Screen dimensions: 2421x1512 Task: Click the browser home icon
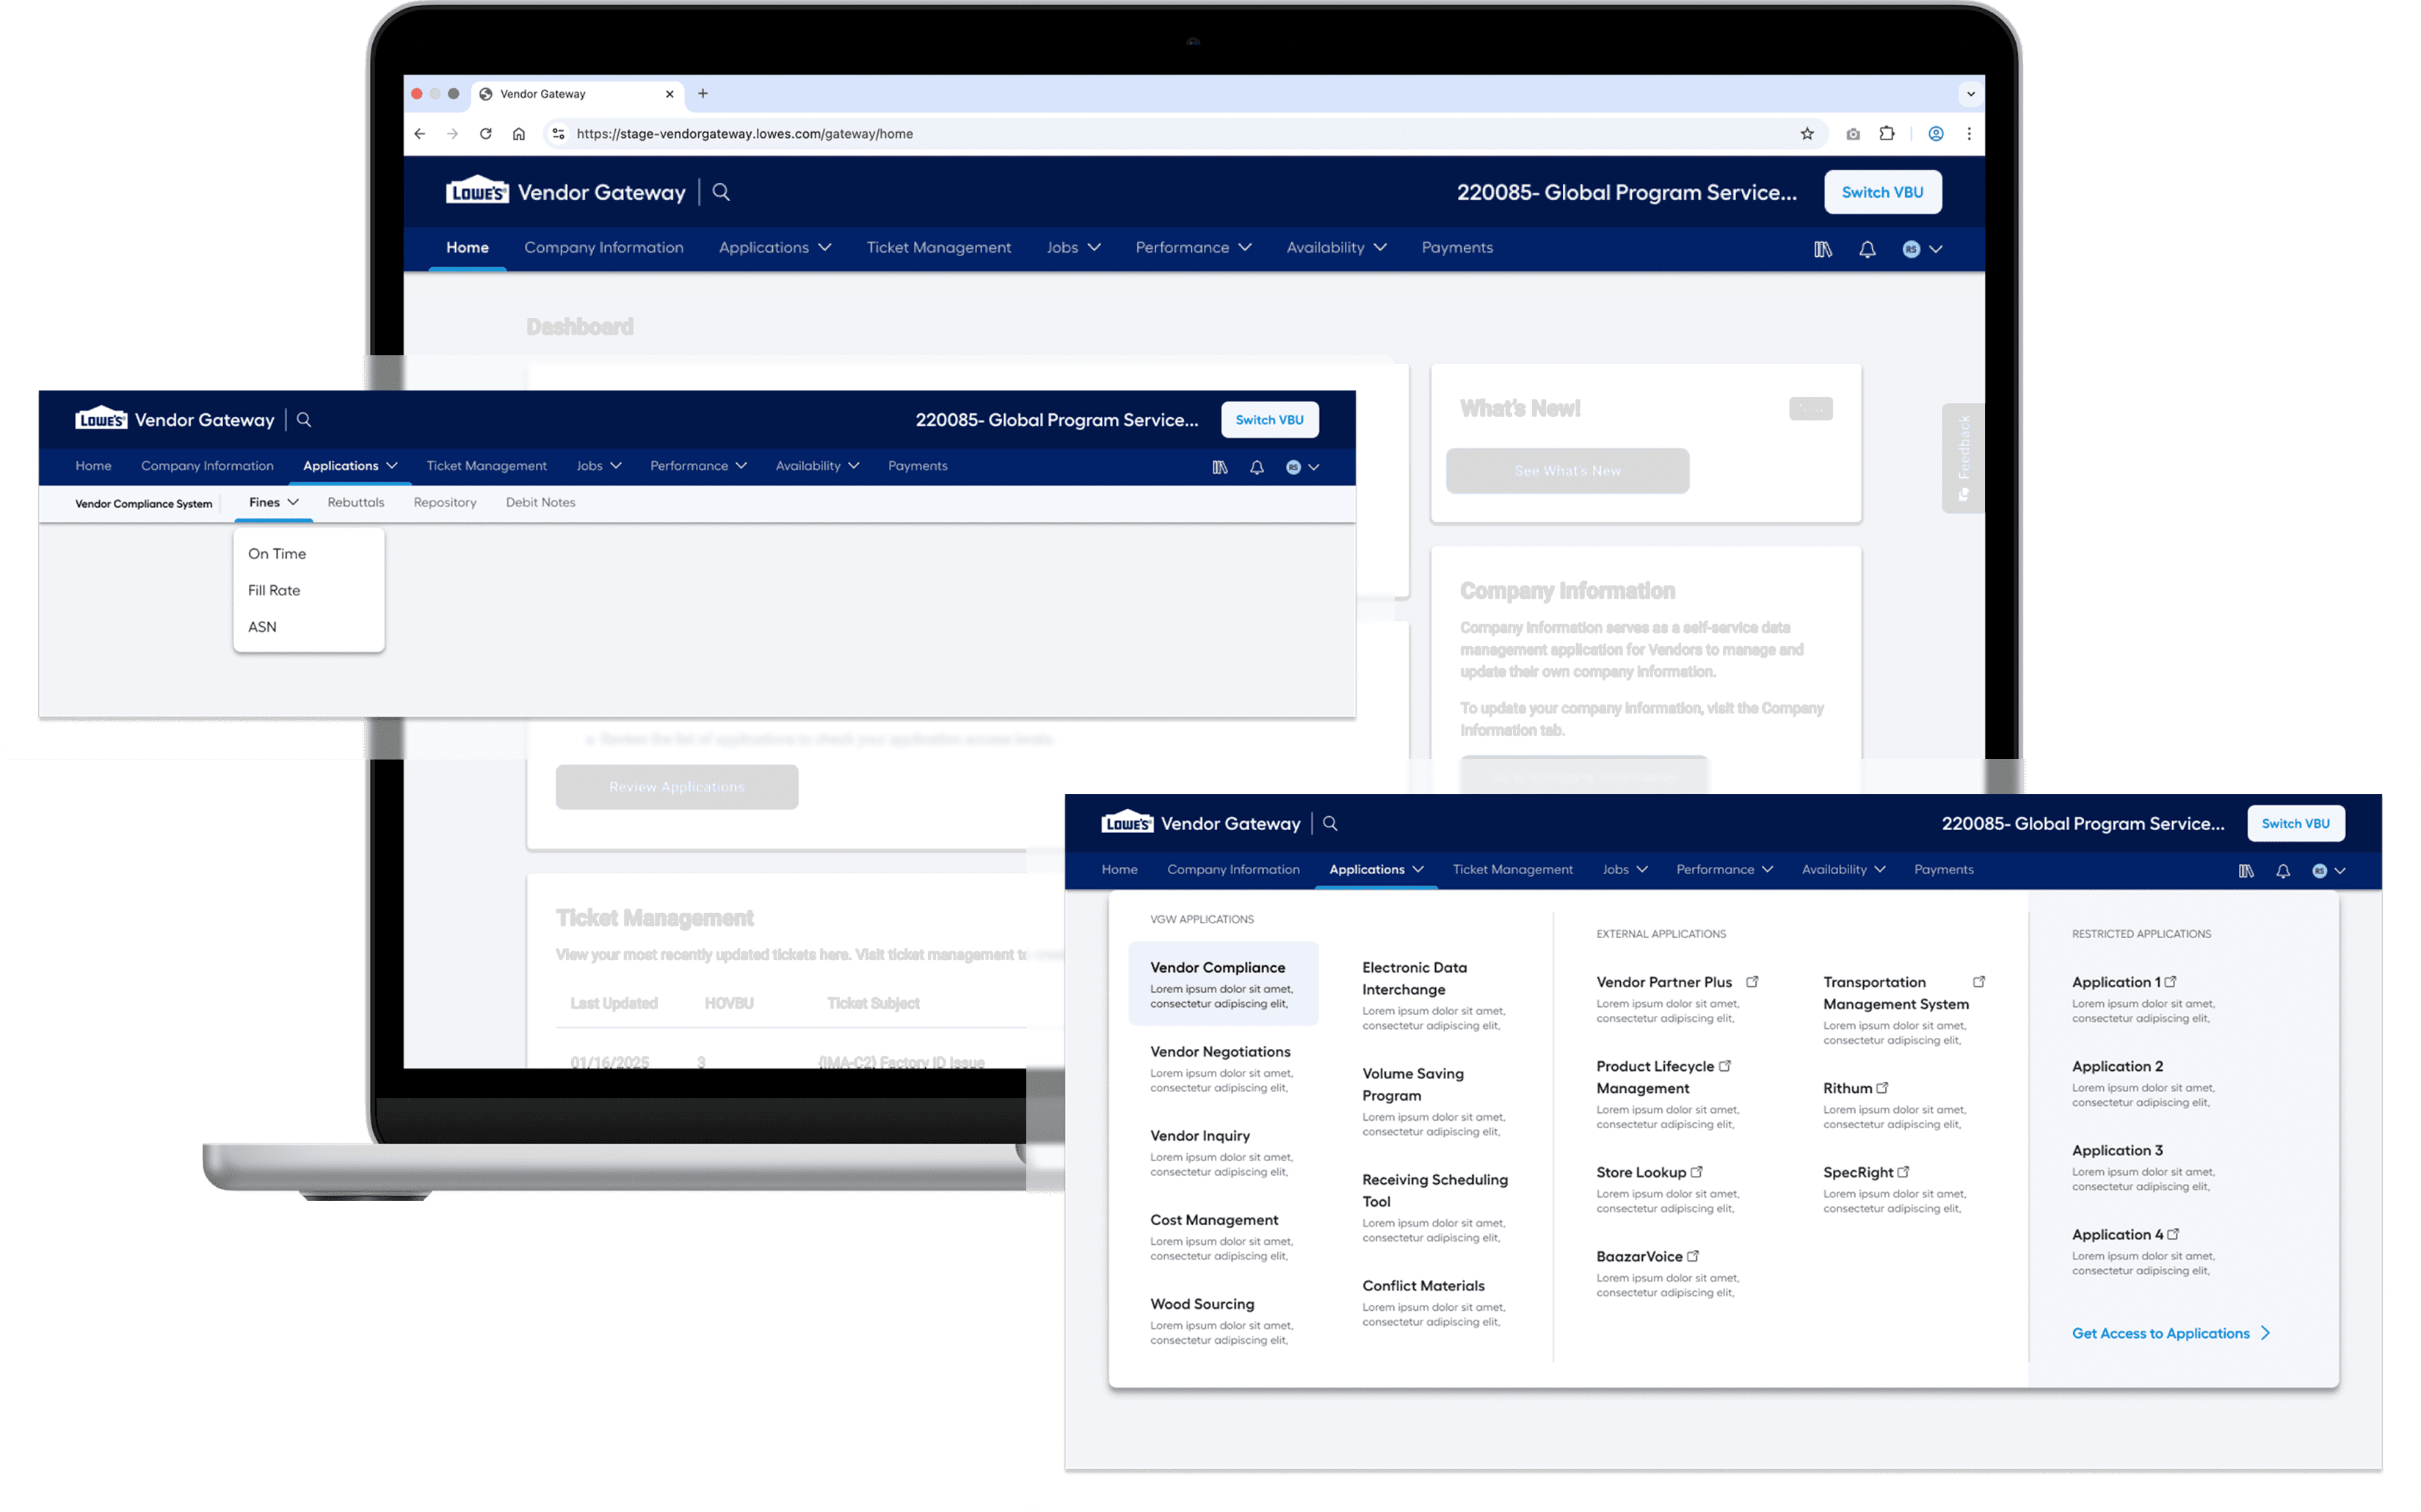pyautogui.click(x=519, y=134)
